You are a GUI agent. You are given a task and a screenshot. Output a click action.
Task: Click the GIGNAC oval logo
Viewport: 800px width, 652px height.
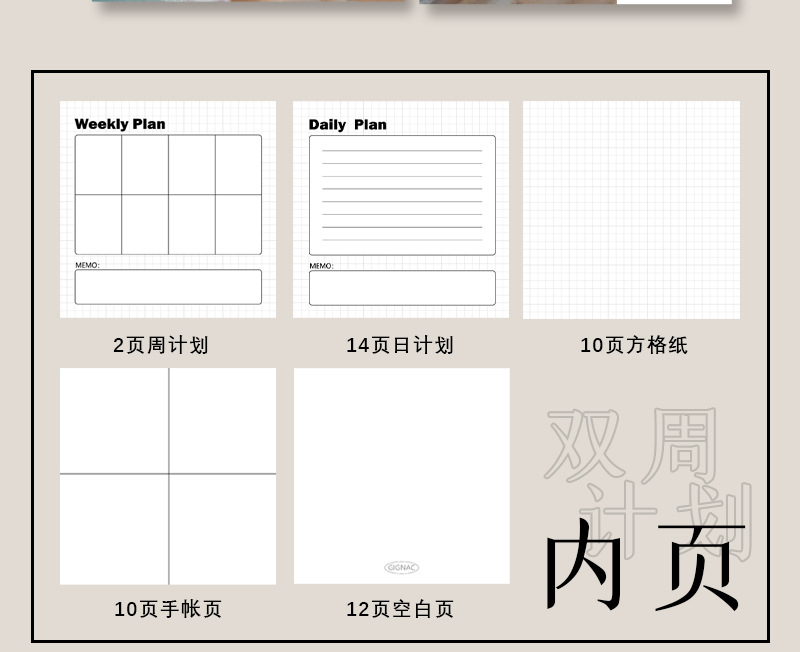402,567
